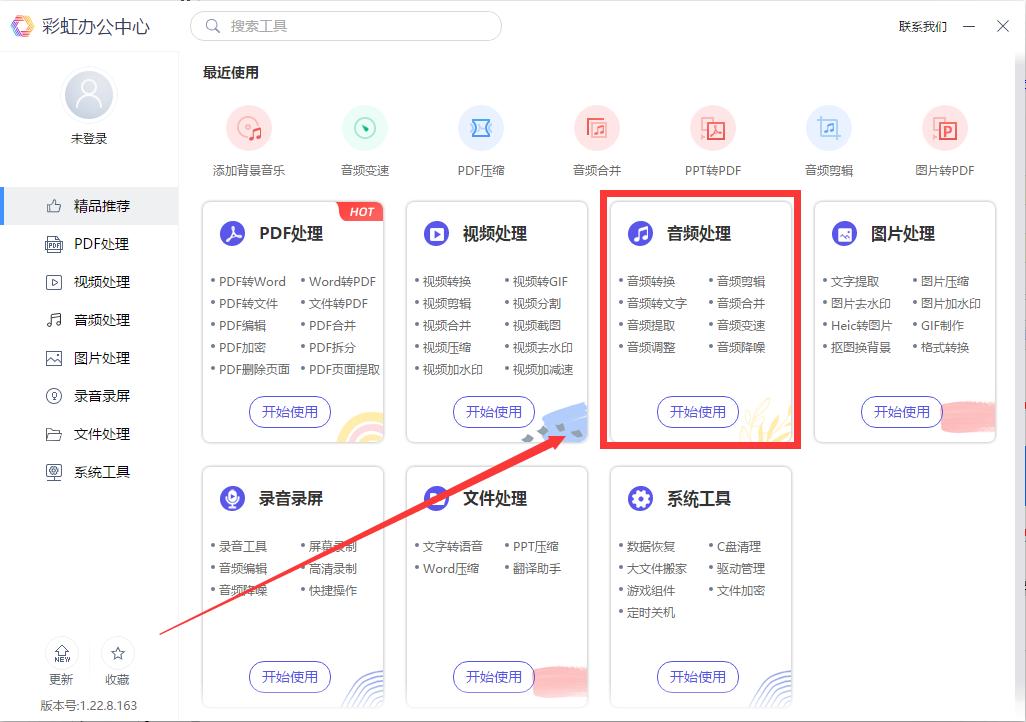Open the 视频转GIF function link
The height and width of the screenshot is (722, 1026).
[537, 281]
